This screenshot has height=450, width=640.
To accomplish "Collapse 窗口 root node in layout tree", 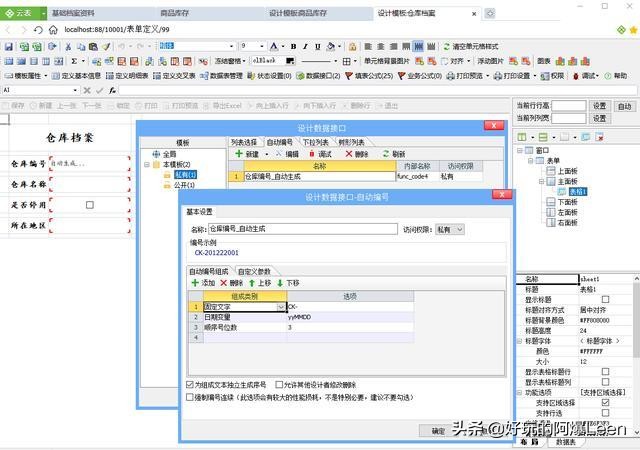I will [x=520, y=150].
